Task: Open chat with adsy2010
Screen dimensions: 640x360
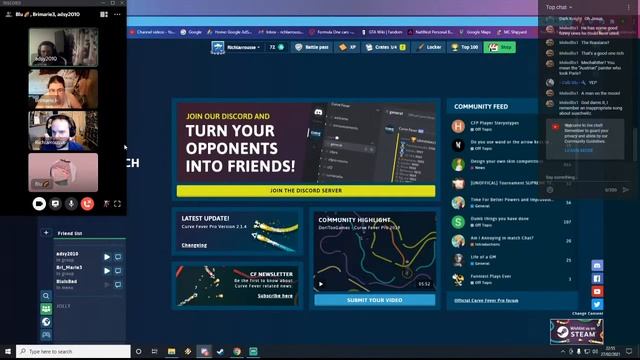Action: 118,257
